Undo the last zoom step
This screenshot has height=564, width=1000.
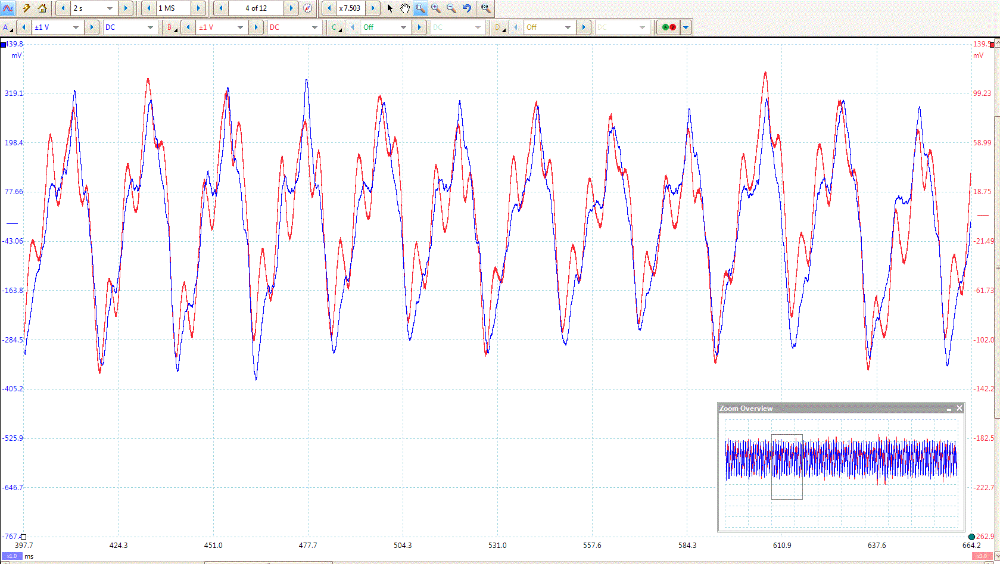tap(467, 7)
